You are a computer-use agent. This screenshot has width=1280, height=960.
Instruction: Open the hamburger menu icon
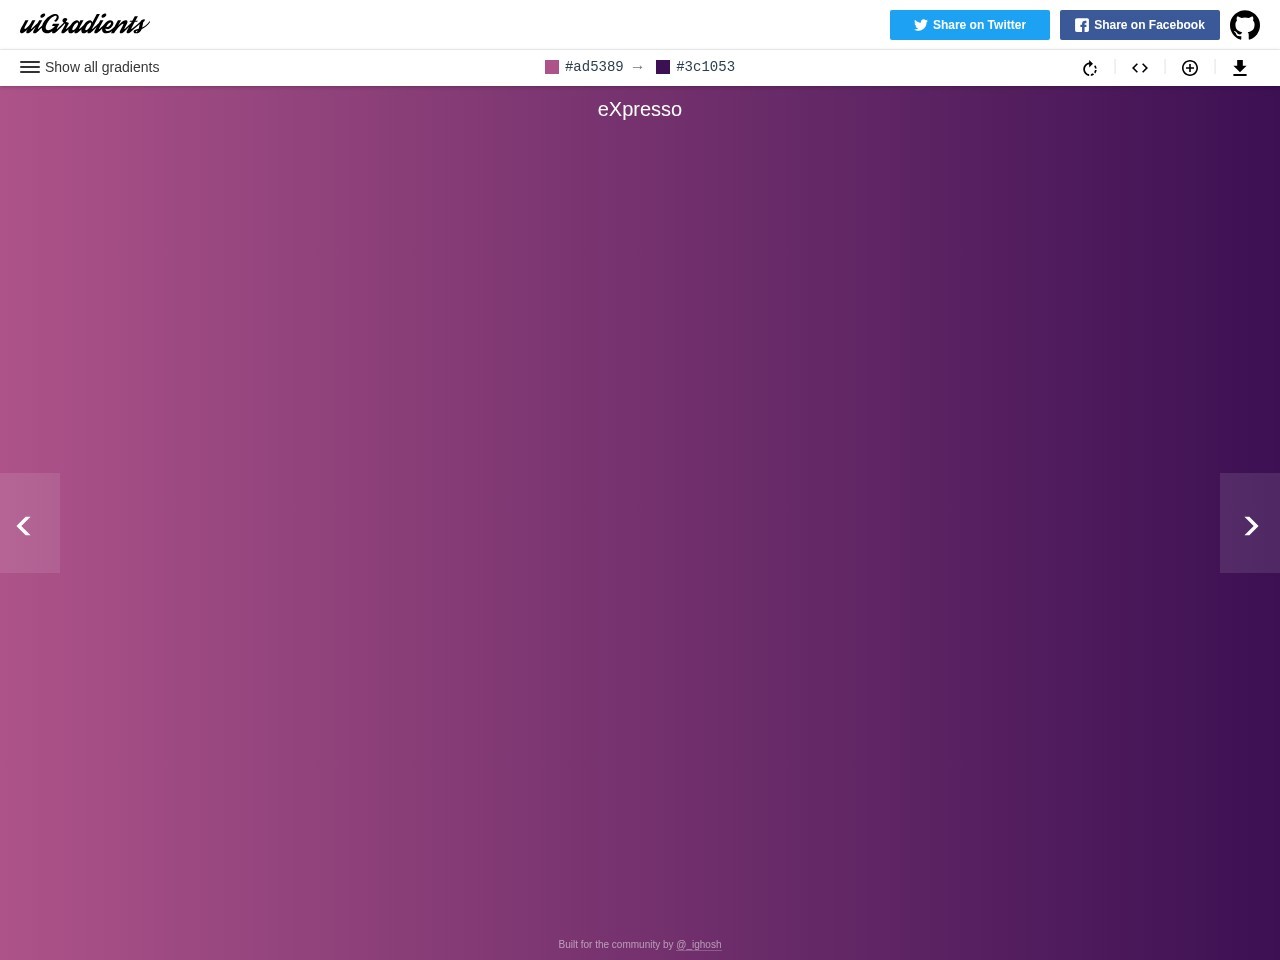click(x=30, y=67)
